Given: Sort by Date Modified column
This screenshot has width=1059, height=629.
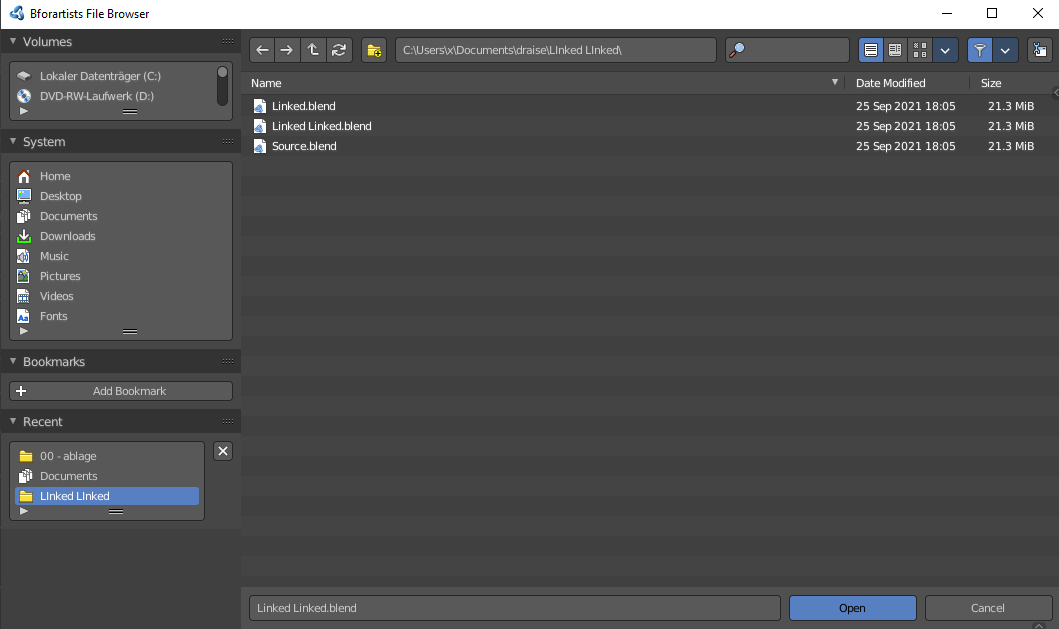Looking at the screenshot, I should coord(890,83).
